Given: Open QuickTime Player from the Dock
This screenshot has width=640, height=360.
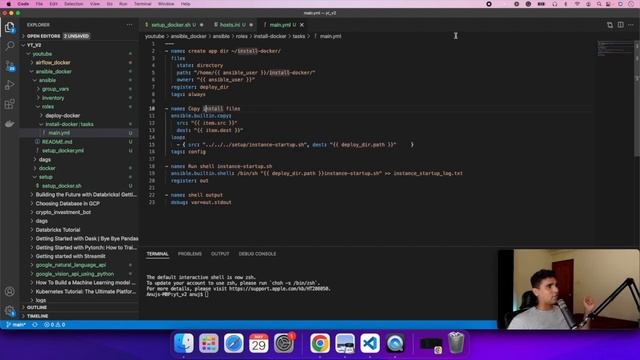Looking at the screenshot, I should 395,343.
